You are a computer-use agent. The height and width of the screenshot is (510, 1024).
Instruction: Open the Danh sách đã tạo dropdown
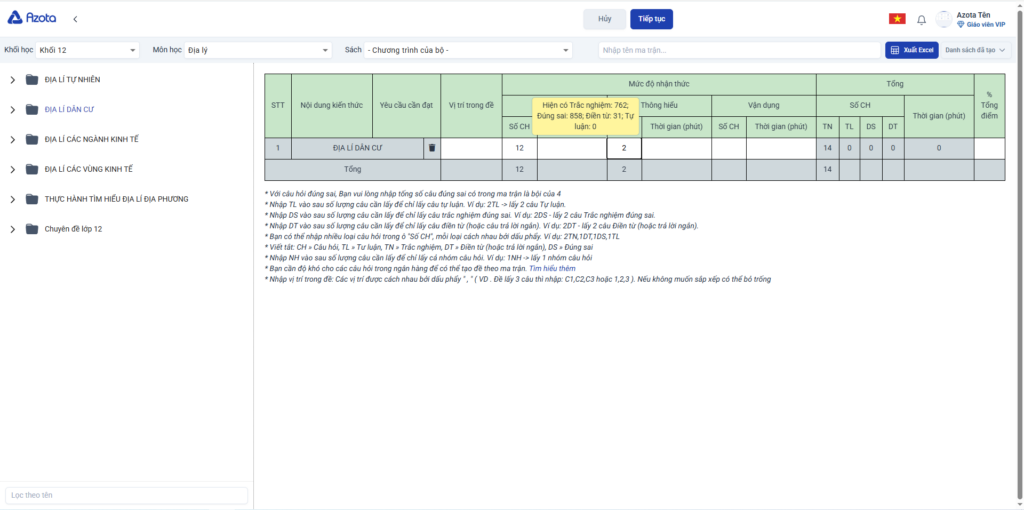point(975,50)
